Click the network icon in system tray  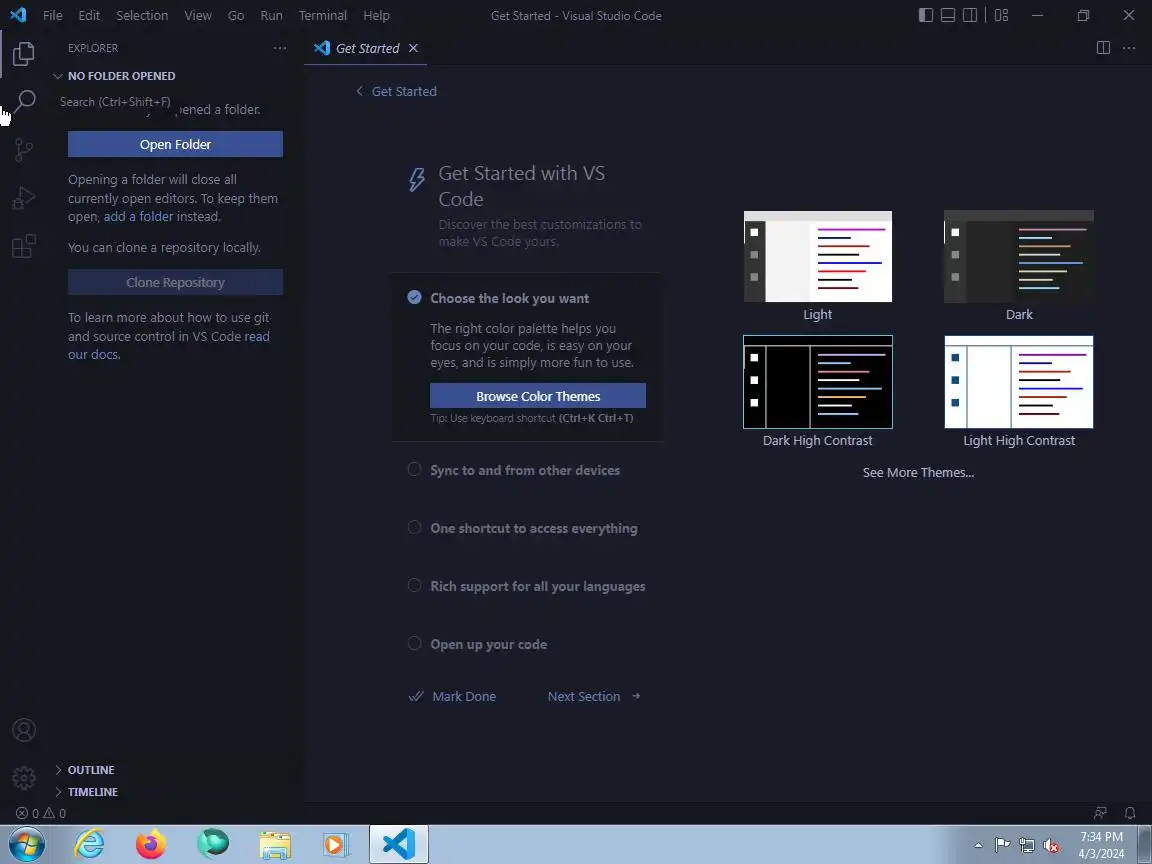tap(1027, 845)
